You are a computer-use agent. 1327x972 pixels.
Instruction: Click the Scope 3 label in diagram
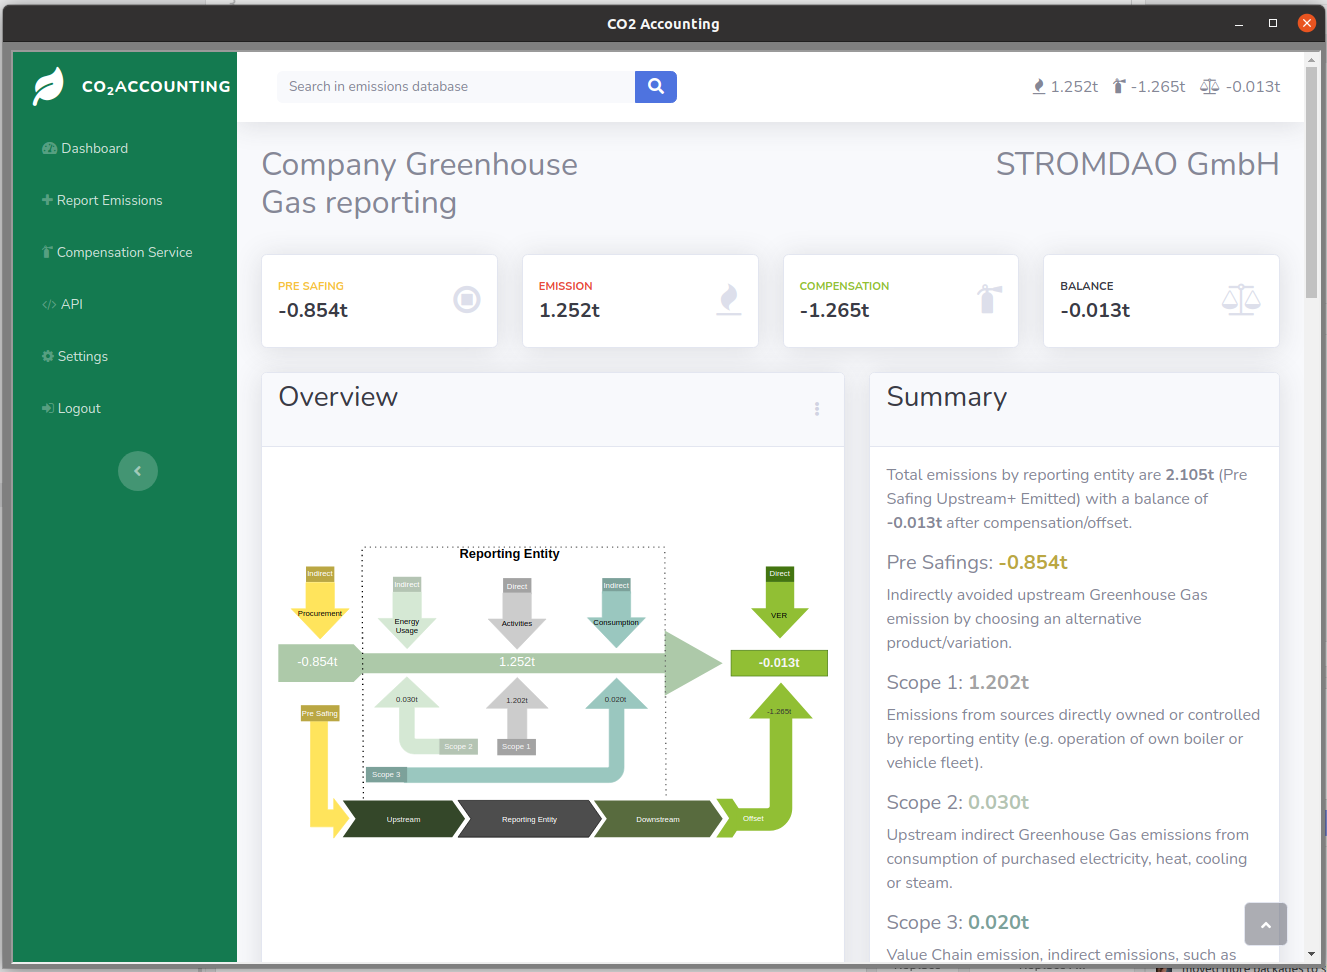coord(386,774)
